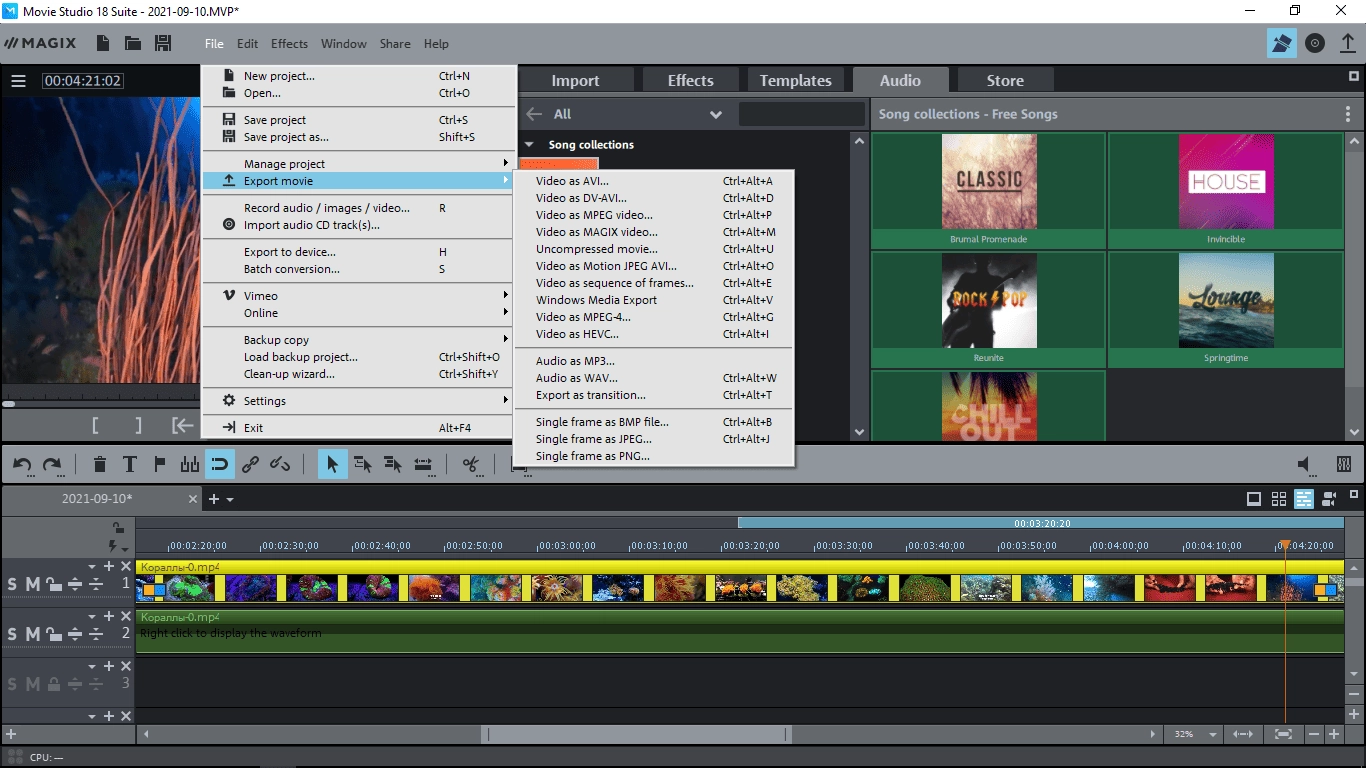Click the timeline zoom-to-fit button
The image size is (1366, 768).
coord(1283,734)
